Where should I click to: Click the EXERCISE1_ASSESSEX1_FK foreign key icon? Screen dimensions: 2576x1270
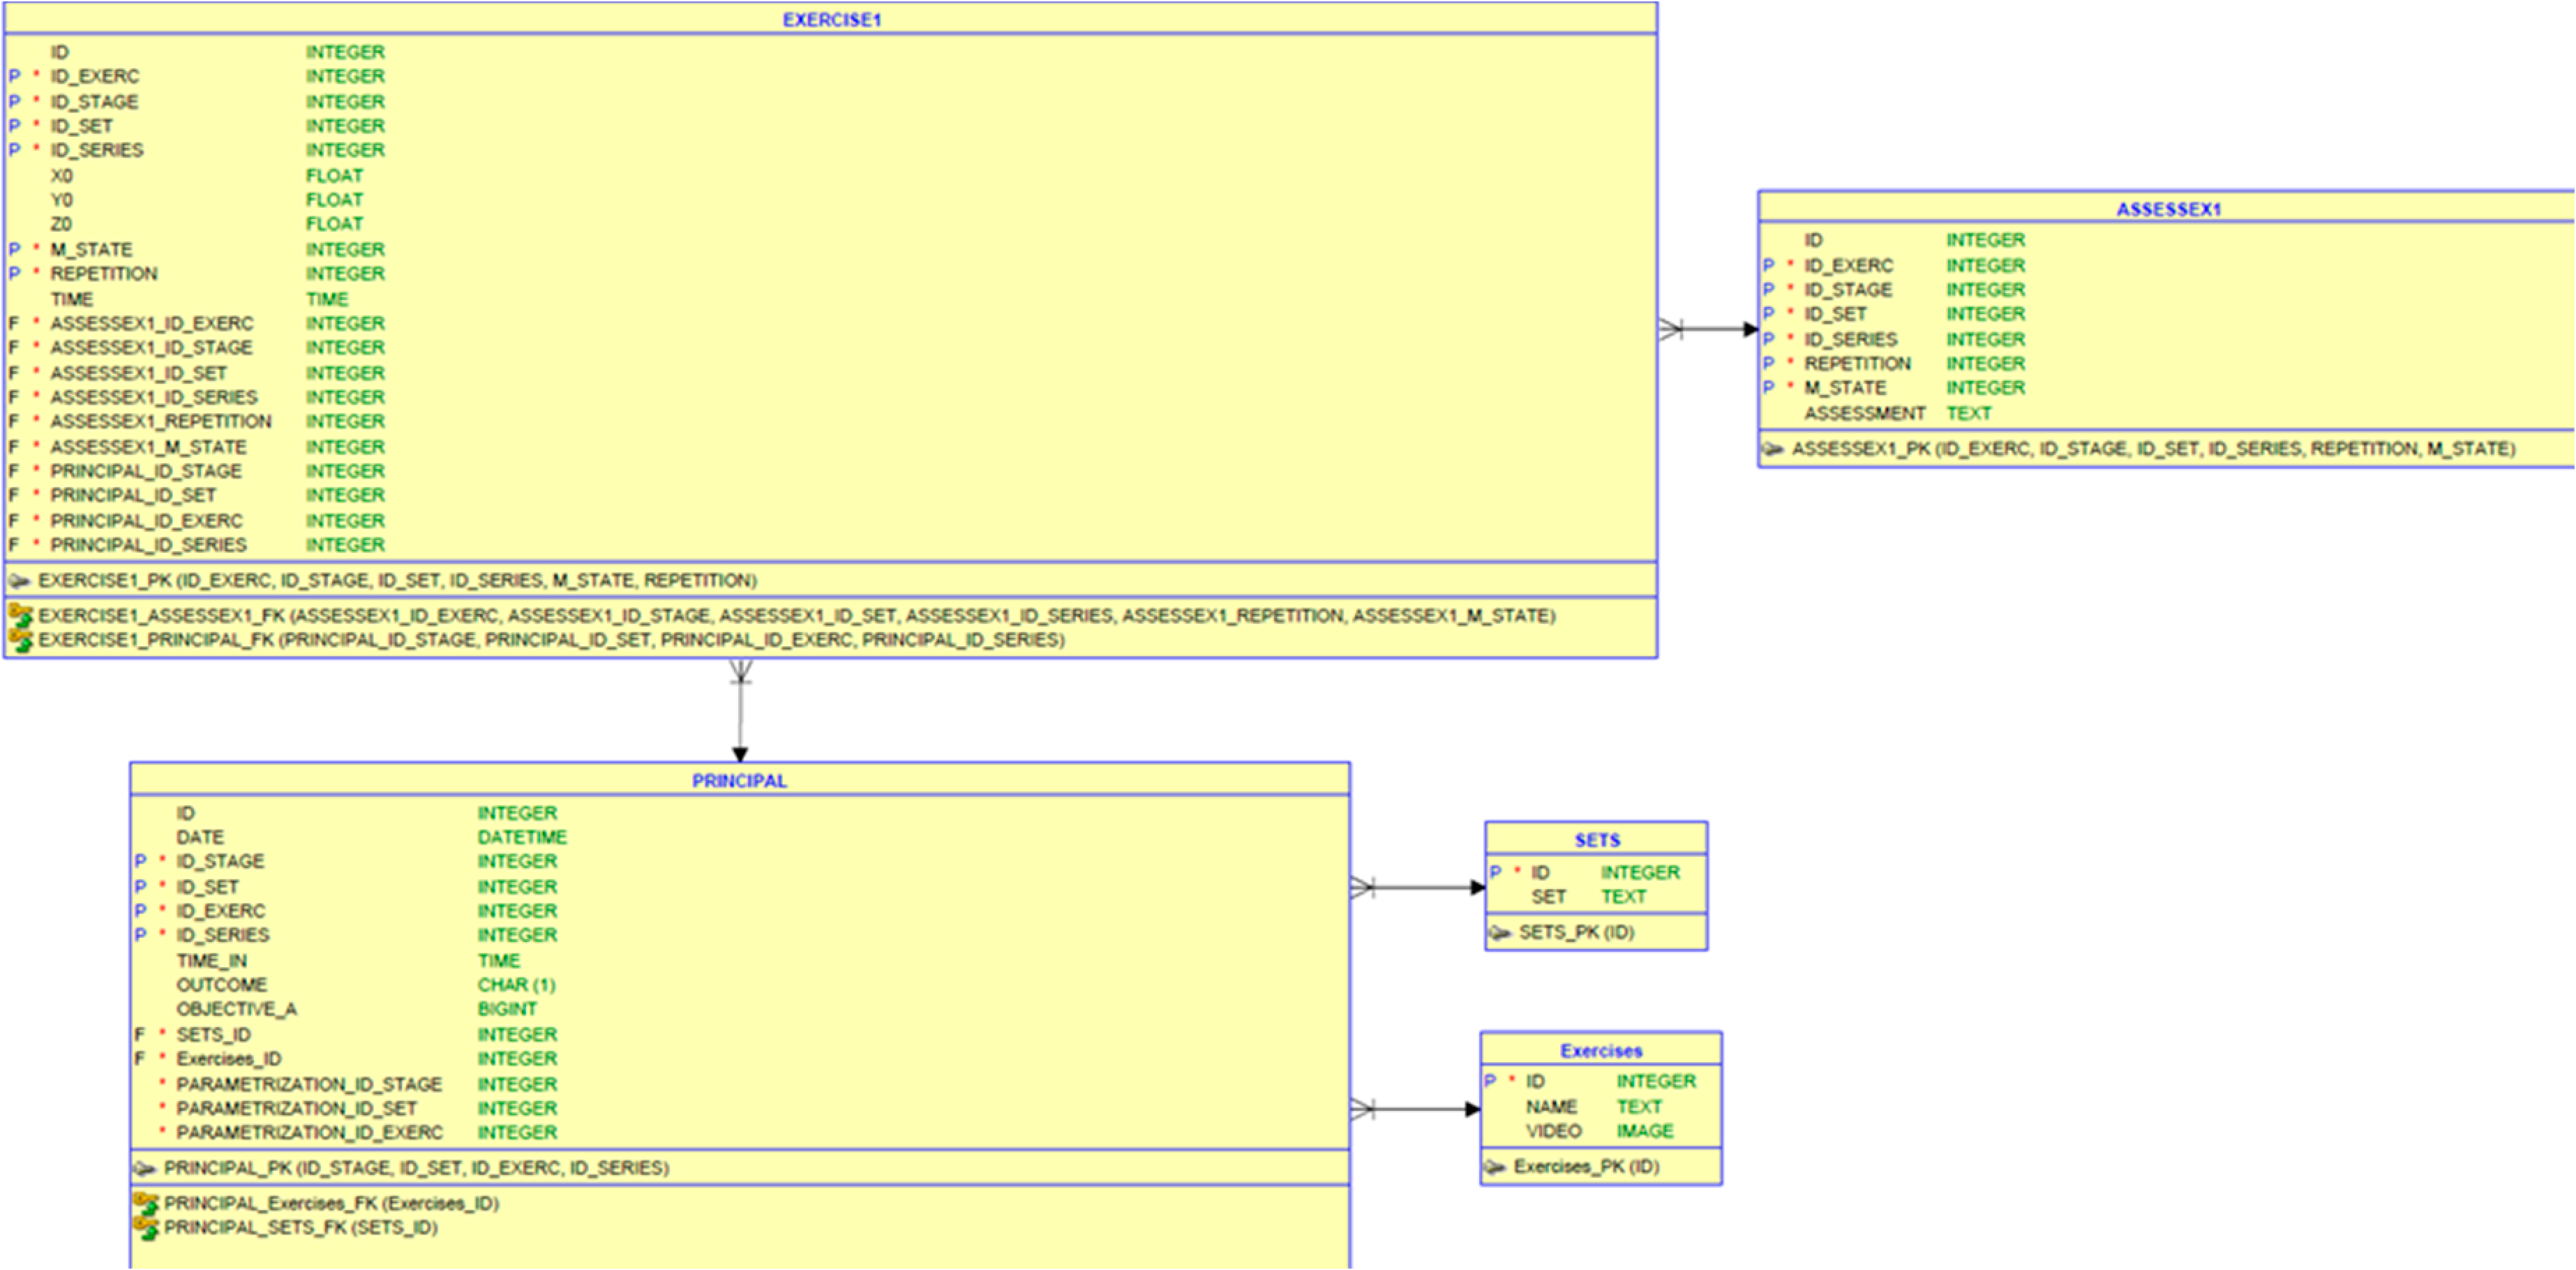coord(20,615)
